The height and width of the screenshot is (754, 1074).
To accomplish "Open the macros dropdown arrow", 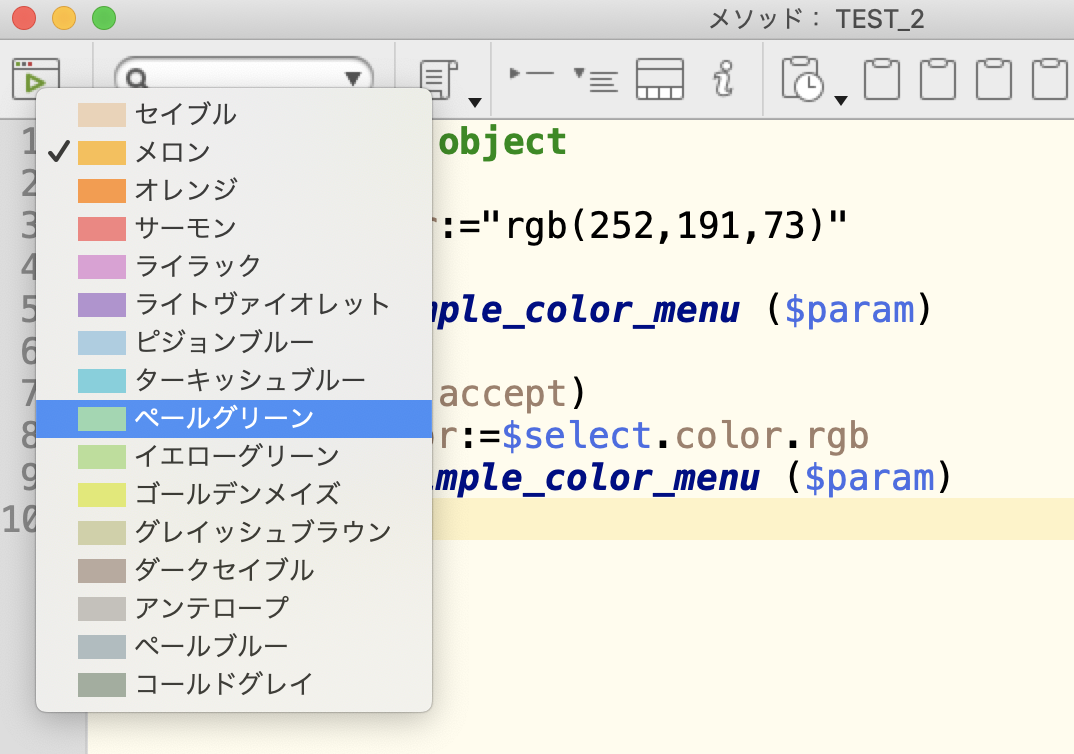I will point(474,104).
